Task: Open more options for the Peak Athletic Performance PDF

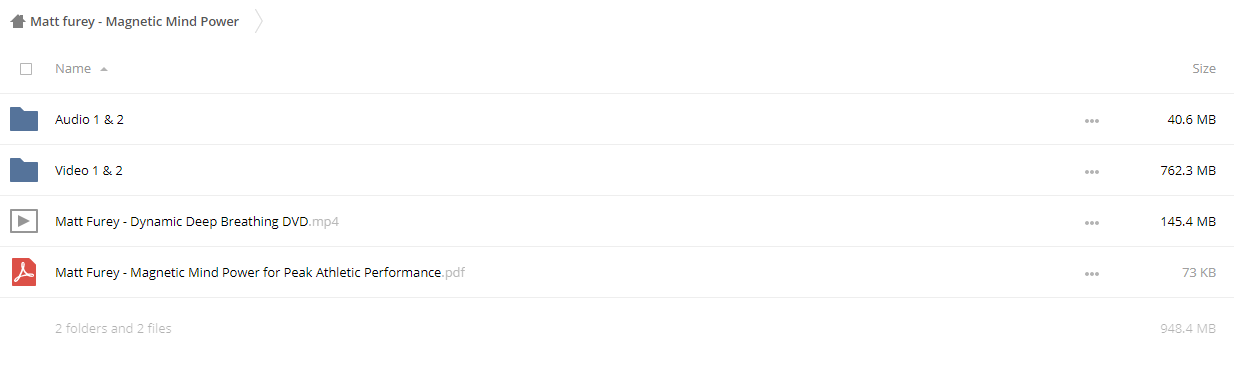Action: [x=1091, y=274]
